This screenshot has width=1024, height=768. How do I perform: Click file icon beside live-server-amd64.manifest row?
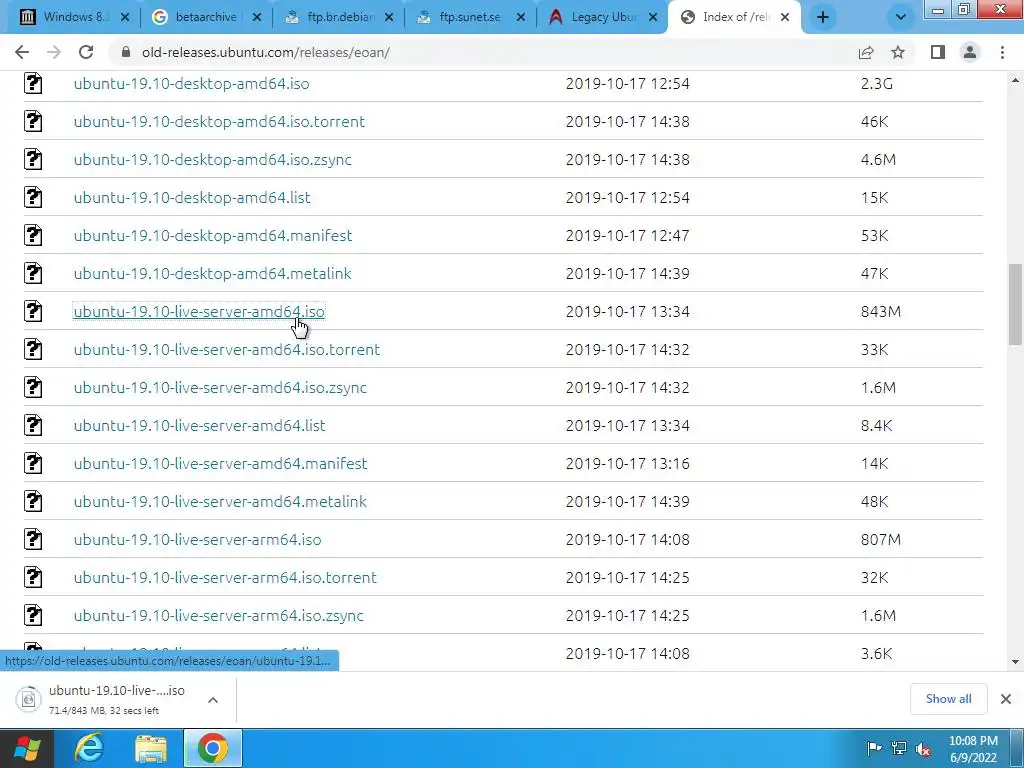[x=33, y=463]
